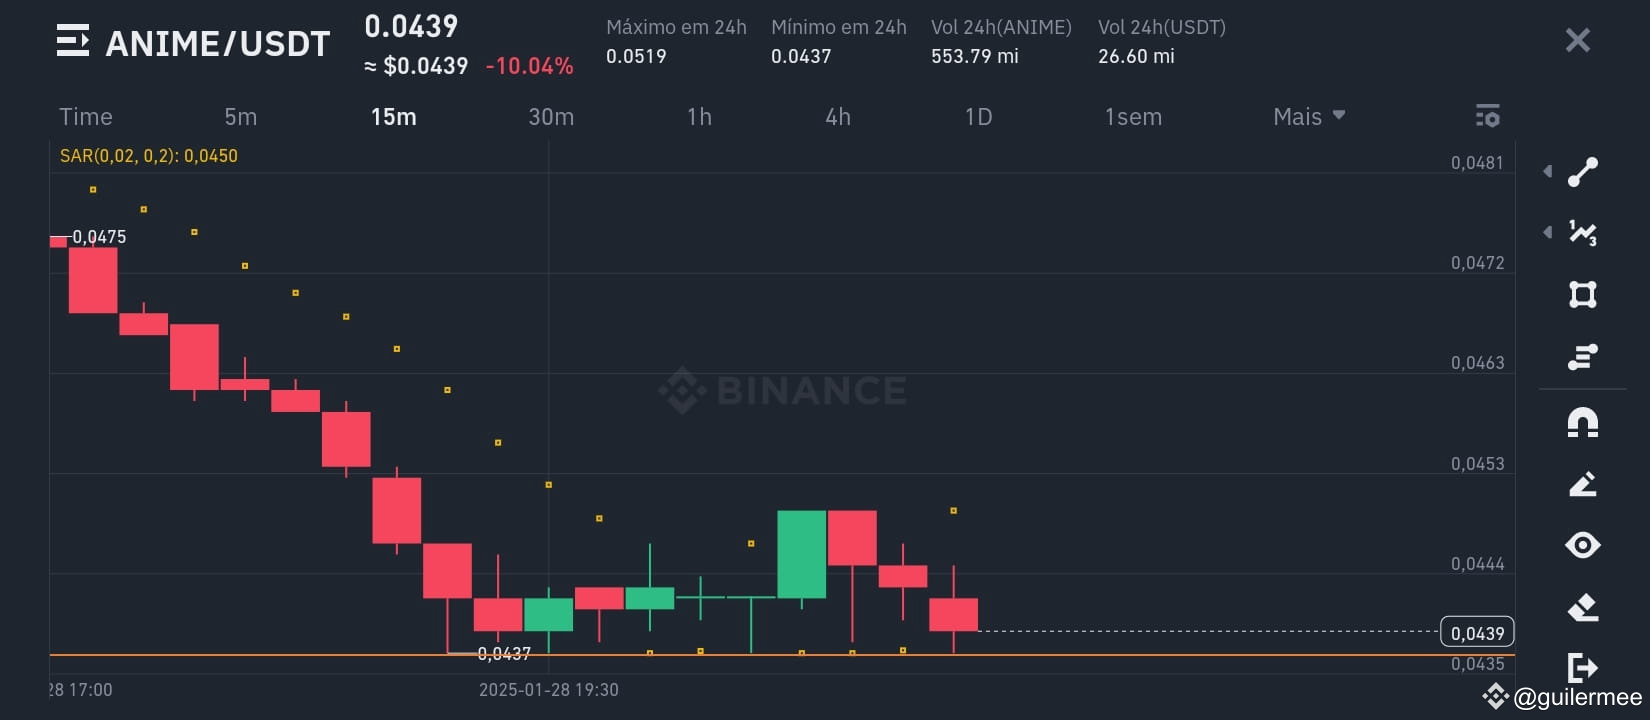Expand the wave pattern tool variants arrow
Viewport: 1650px width, 720px height.
coord(1548,233)
